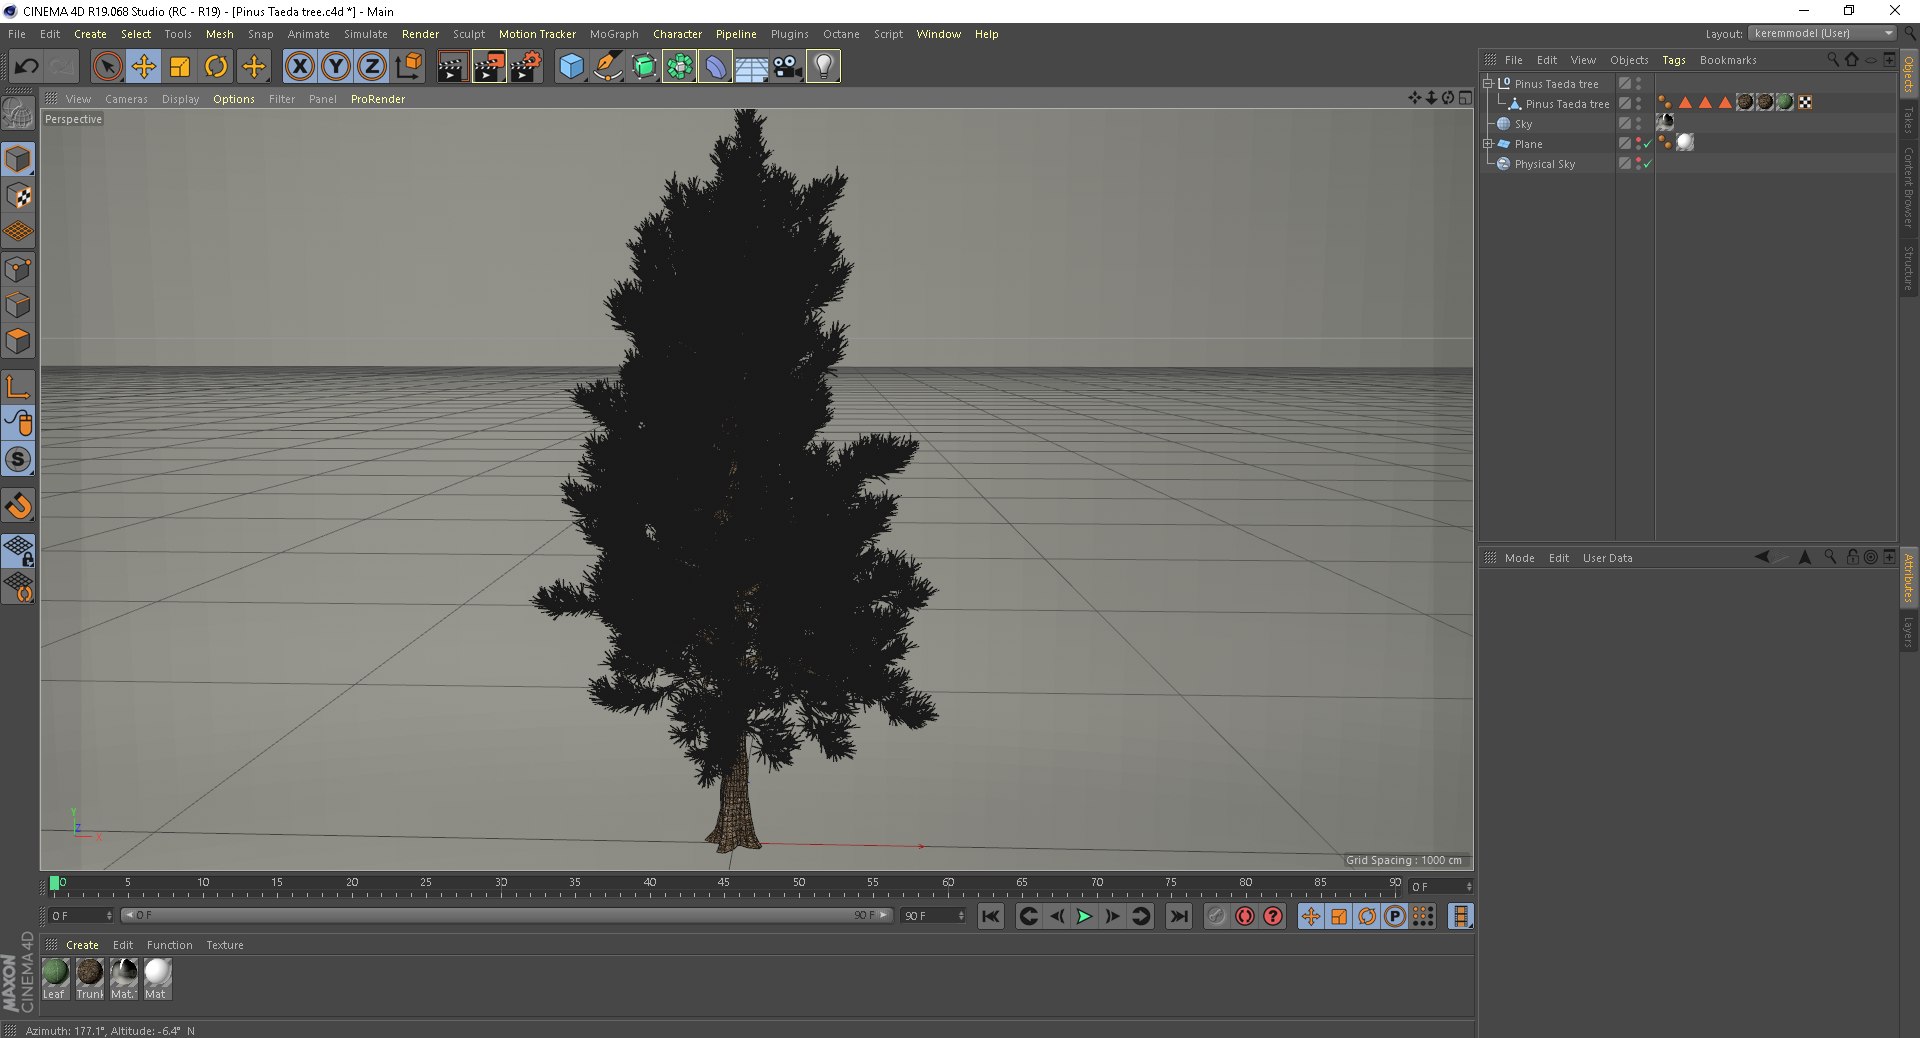Open the Material Manager Create menu
Viewport: 1920px width, 1038px height.
coord(82,945)
